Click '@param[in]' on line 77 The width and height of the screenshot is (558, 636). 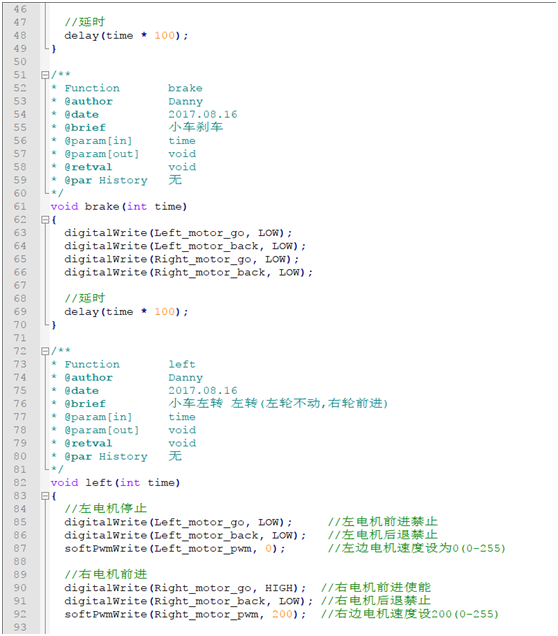pyautogui.click(x=98, y=417)
